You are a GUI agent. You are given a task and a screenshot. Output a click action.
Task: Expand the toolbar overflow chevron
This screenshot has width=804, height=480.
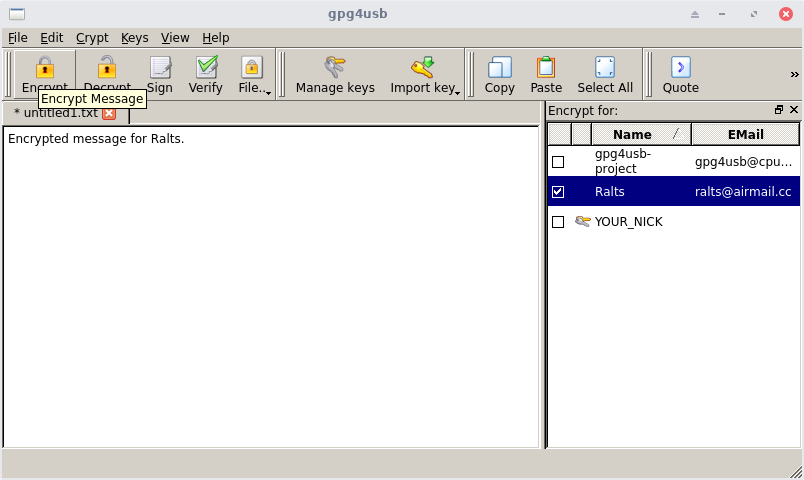coord(794,74)
